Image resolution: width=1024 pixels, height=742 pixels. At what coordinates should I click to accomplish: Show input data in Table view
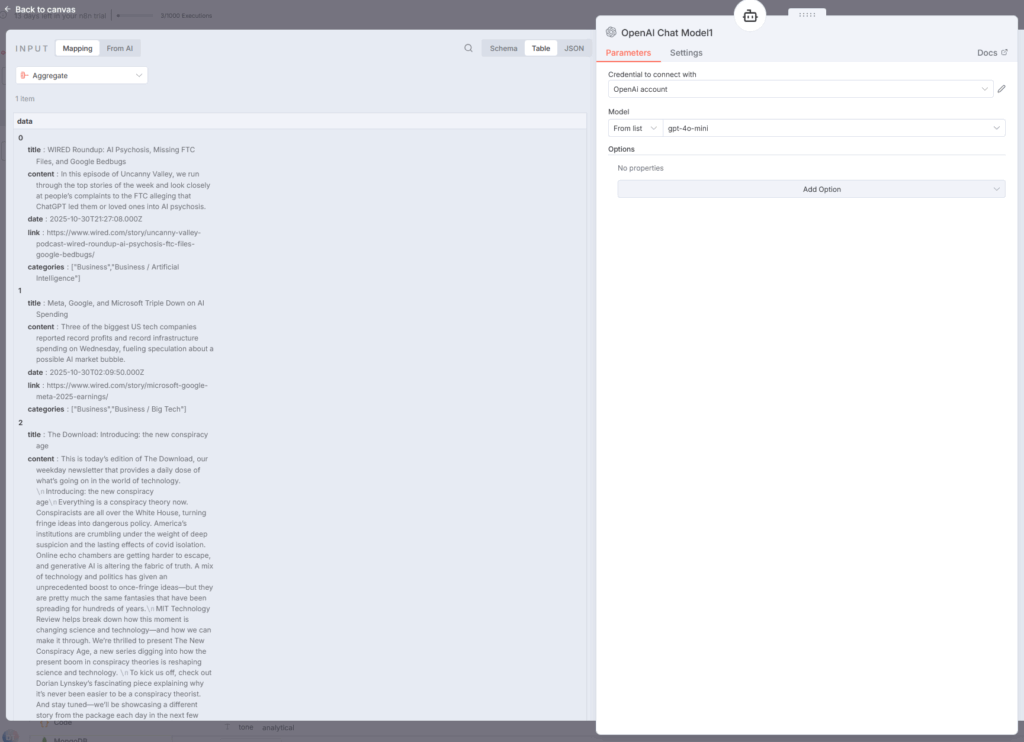click(540, 48)
